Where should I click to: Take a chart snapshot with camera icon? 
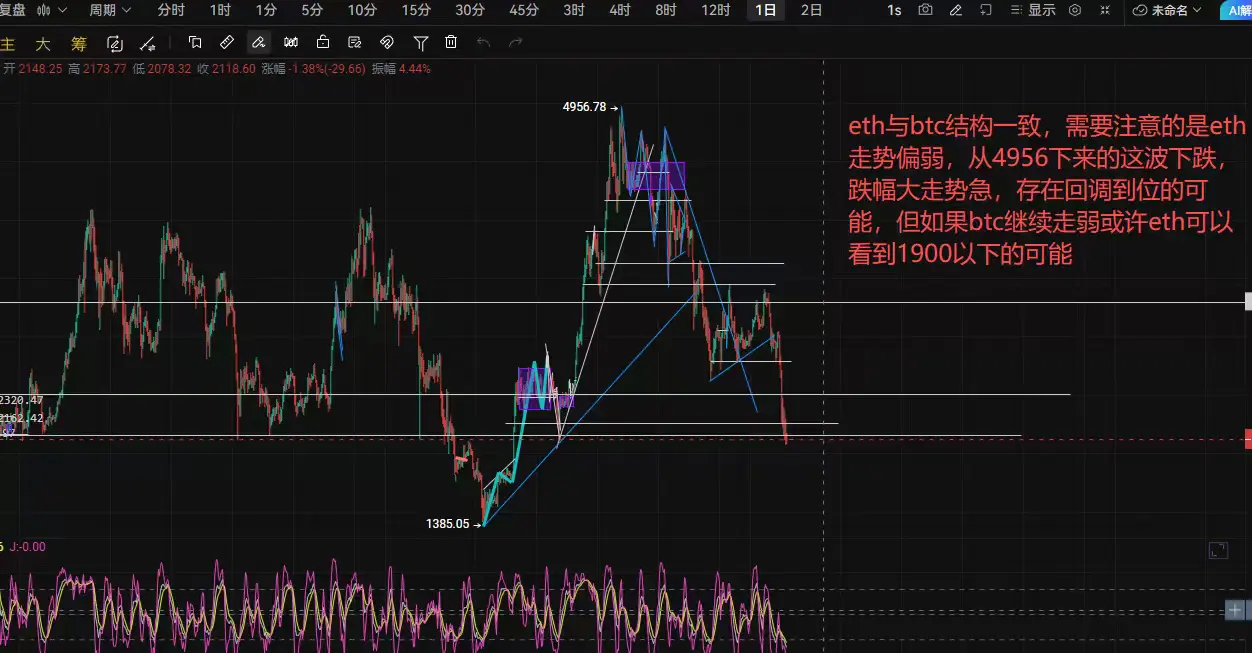926,10
